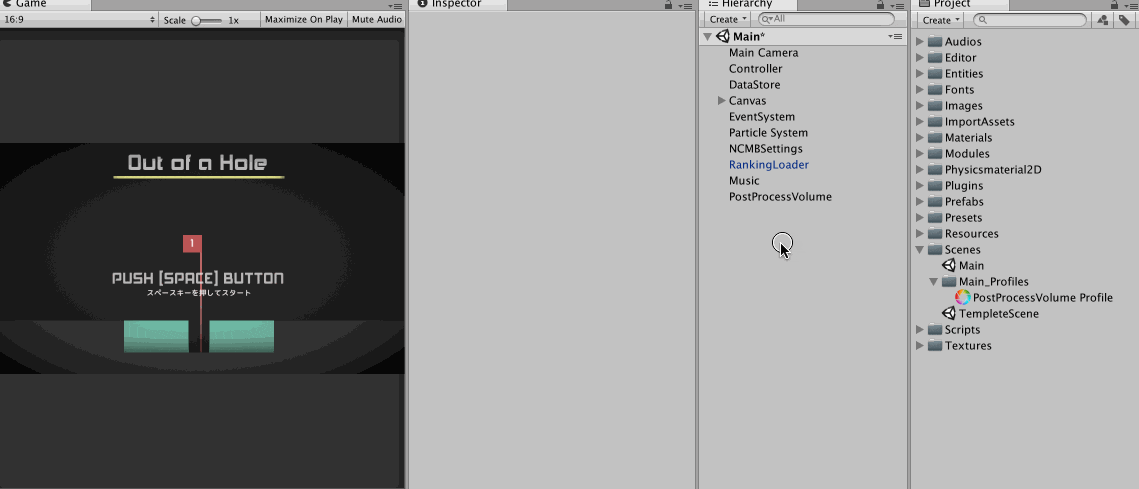
Task: Open the Main* scene row options icon
Action: 895,36
